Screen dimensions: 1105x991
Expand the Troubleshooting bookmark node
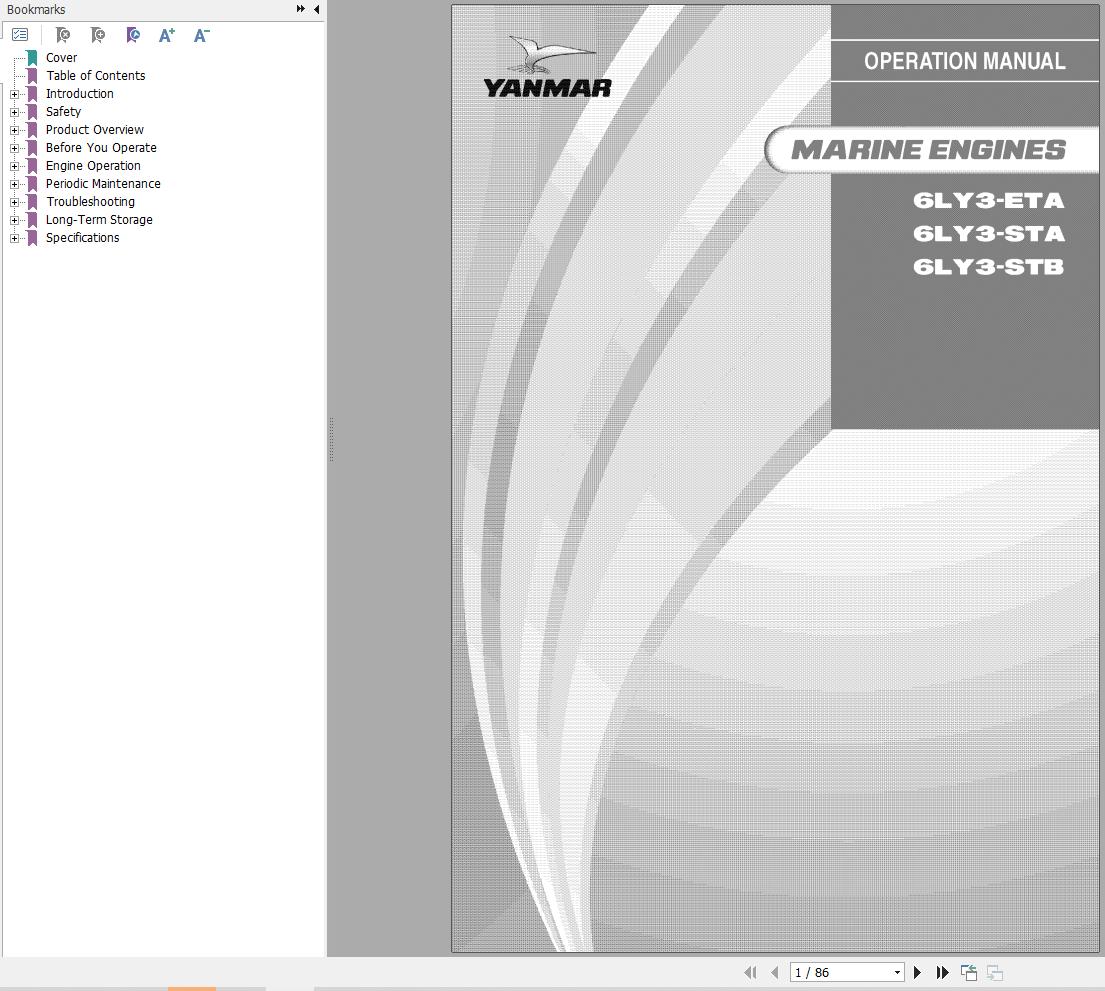pyautogui.click(x=13, y=201)
